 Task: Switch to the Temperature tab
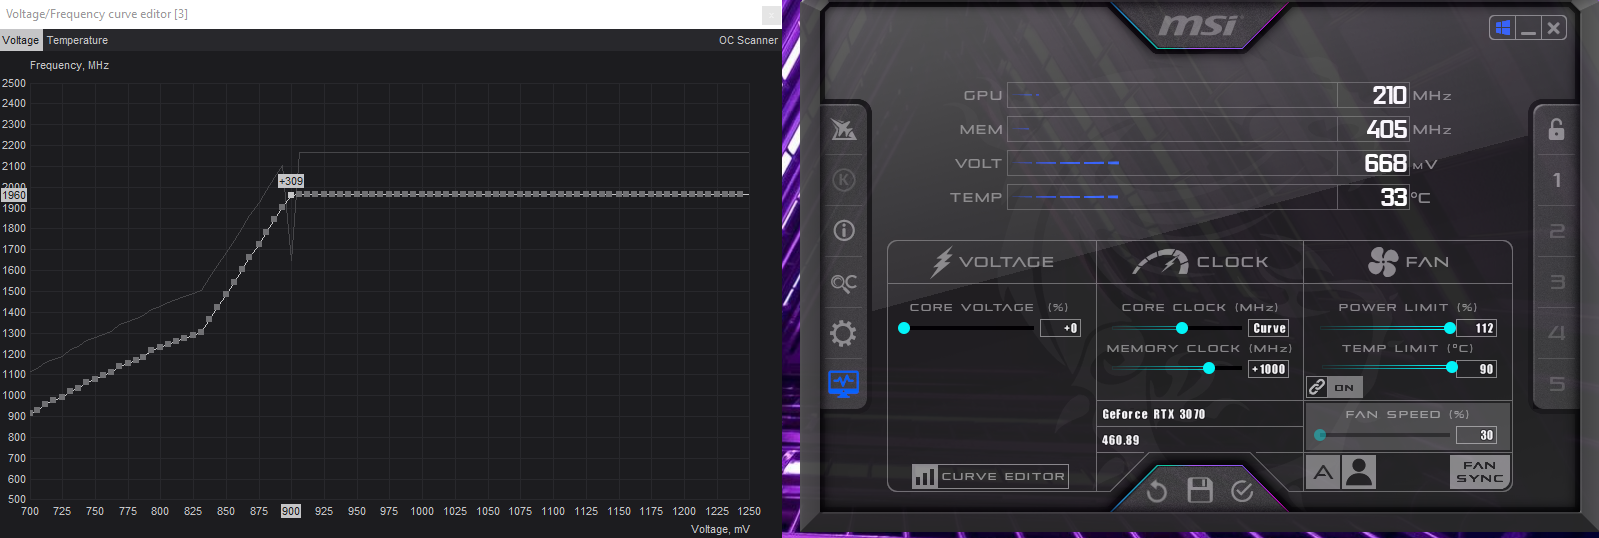[x=77, y=40]
